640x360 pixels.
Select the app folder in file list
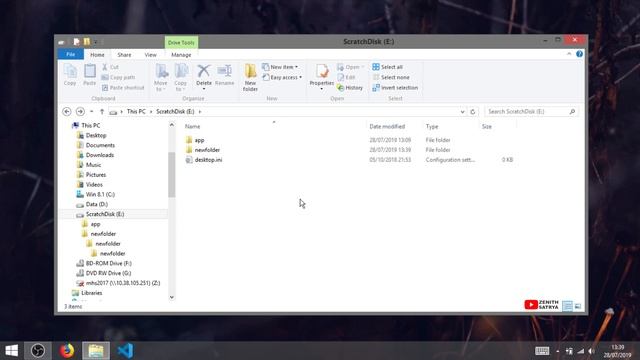199,140
